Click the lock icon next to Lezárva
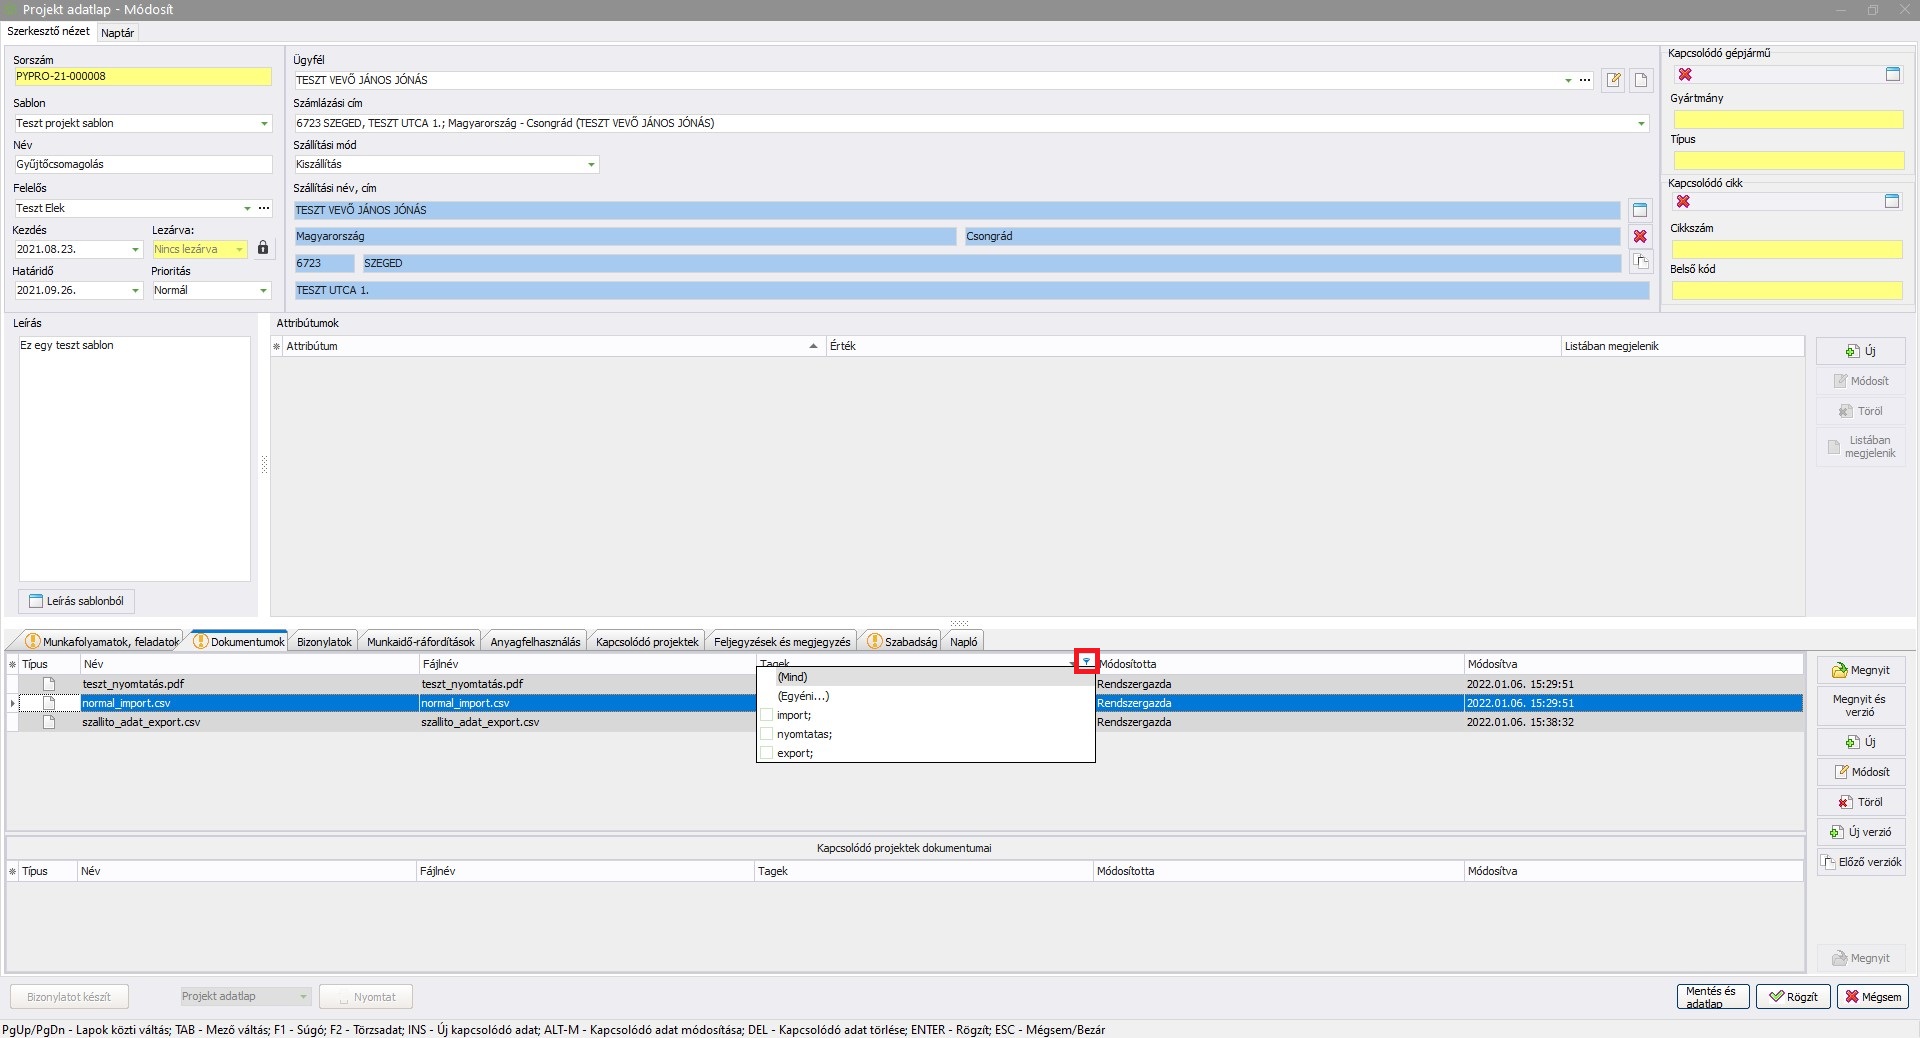1920x1038 pixels. tap(263, 248)
